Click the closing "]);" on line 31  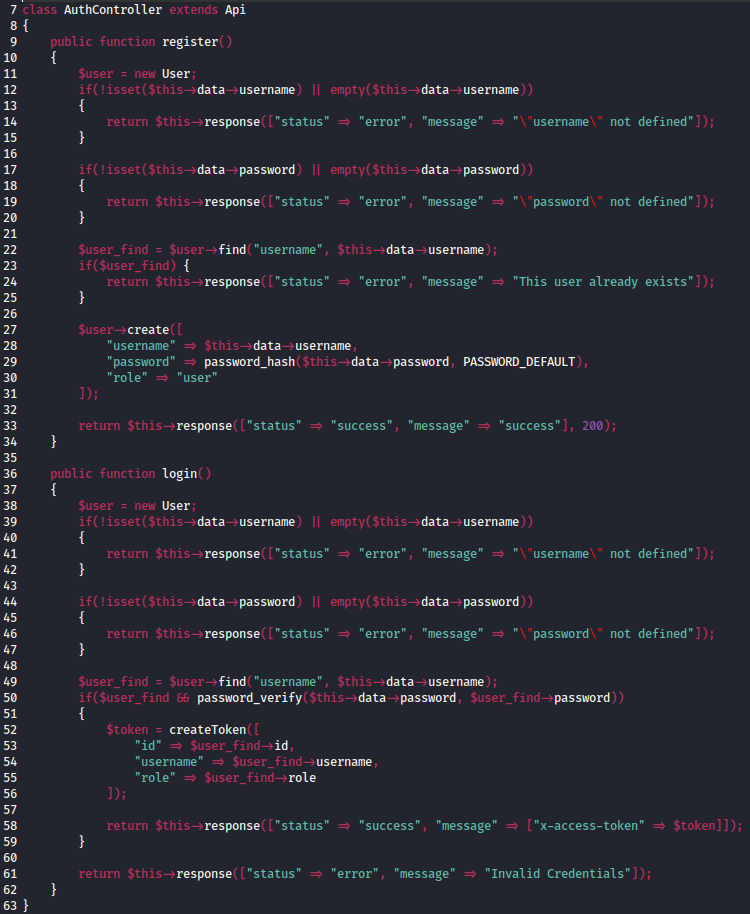[x=89, y=393]
